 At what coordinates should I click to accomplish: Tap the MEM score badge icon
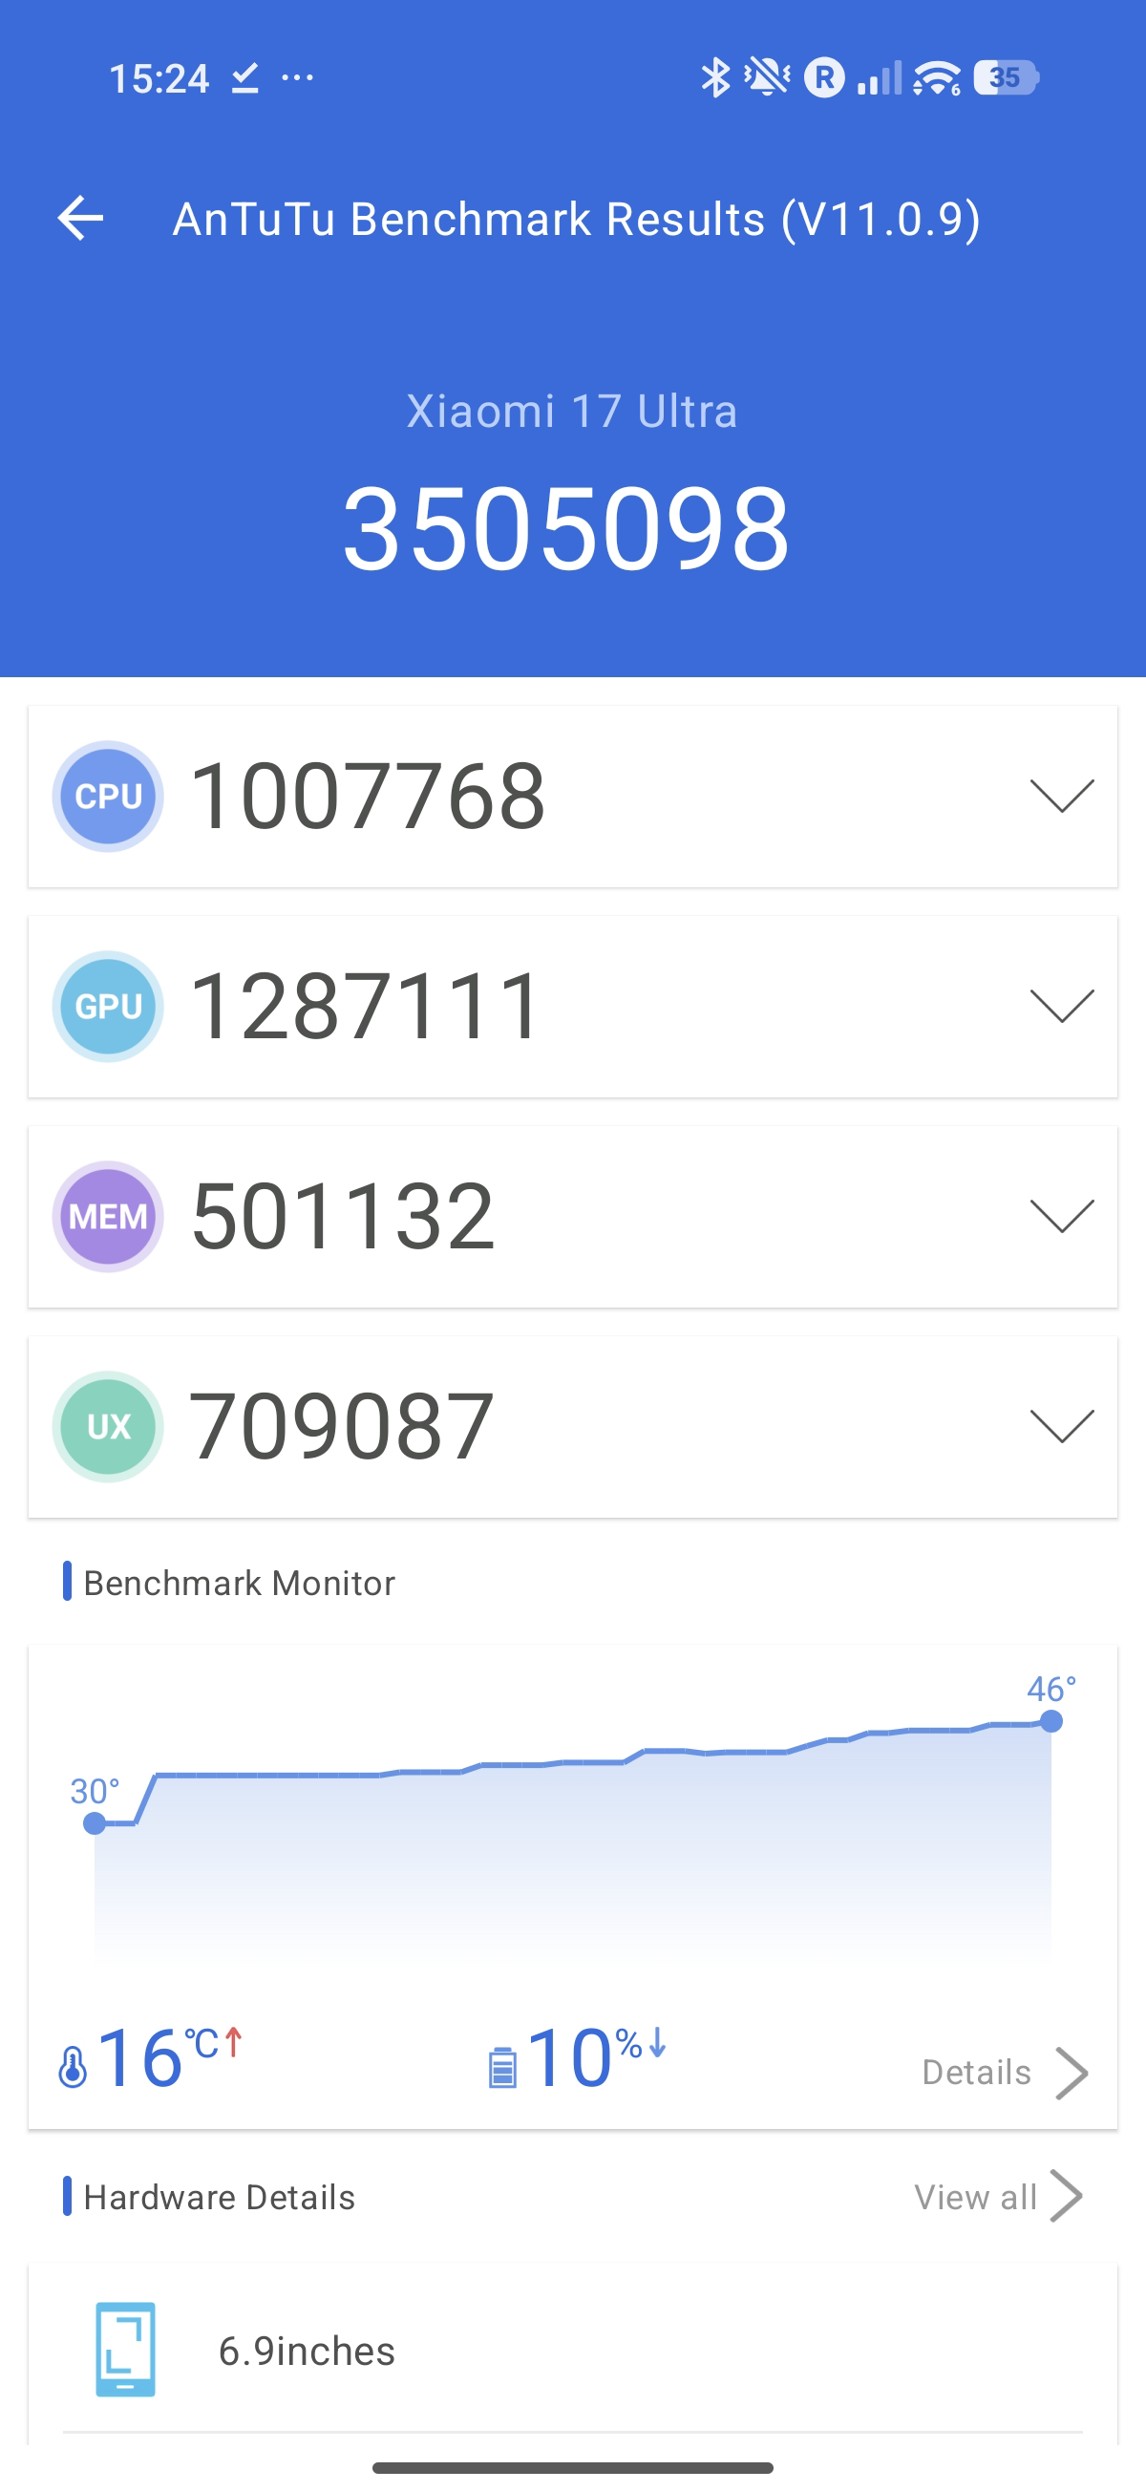pos(108,1216)
